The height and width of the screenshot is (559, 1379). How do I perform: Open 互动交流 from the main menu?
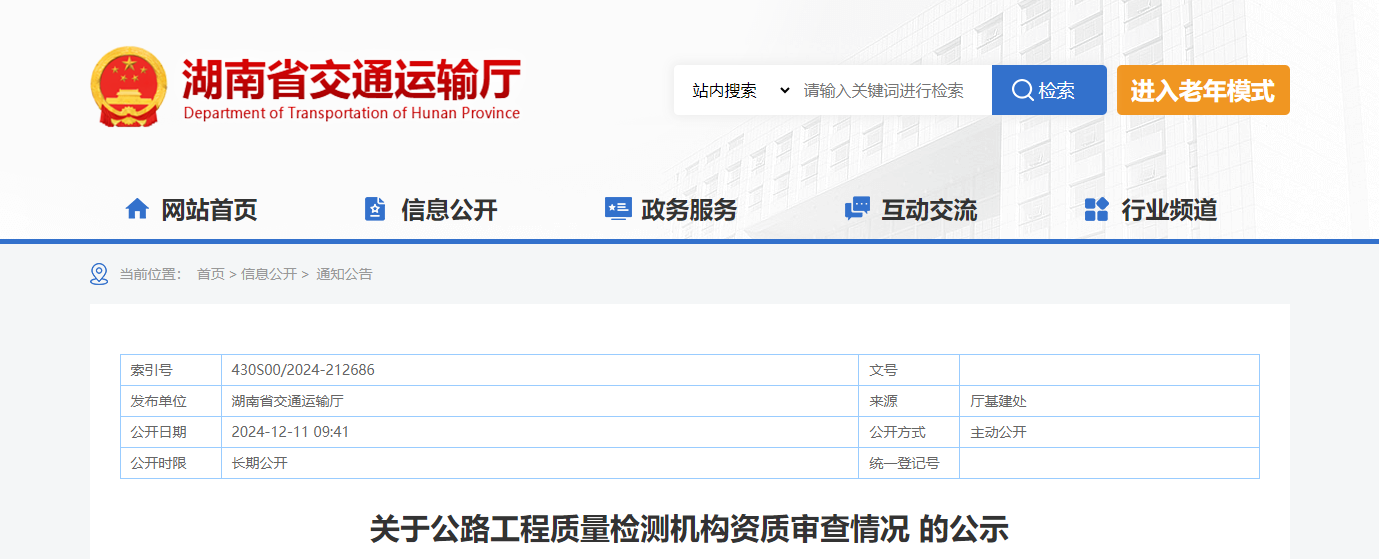tap(929, 210)
